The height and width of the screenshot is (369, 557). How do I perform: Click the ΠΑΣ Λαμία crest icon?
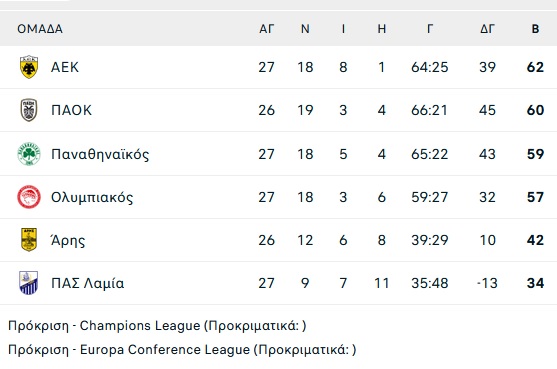[29, 283]
